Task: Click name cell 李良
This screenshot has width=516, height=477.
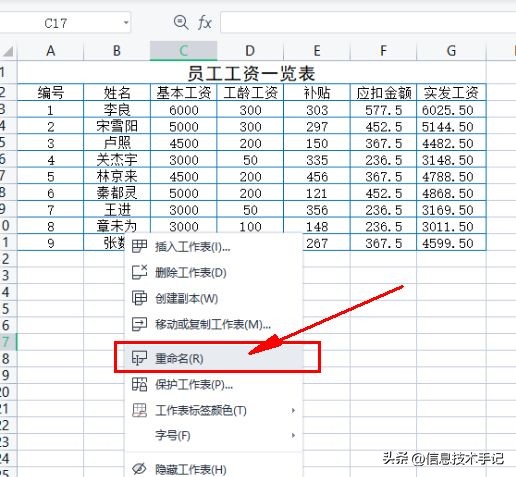Action: click(x=117, y=109)
